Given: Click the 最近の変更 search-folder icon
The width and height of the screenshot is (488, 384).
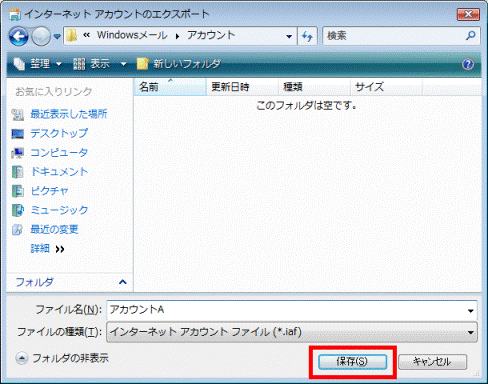Looking at the screenshot, I should coord(17,230).
